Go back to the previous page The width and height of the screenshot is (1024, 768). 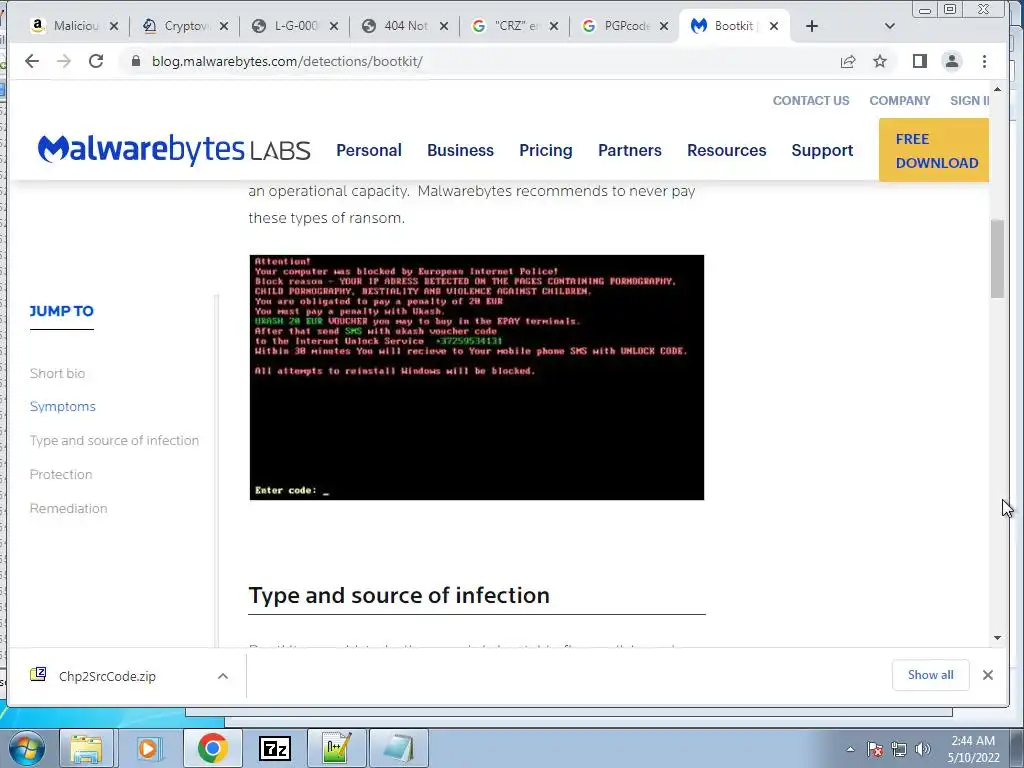(x=31, y=61)
